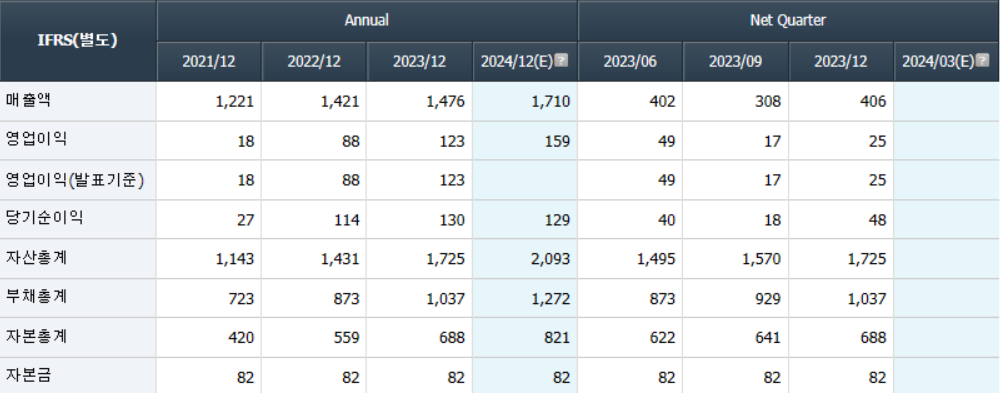The width and height of the screenshot is (1000, 393).
Task: Click 부채총계 value 929 for 2023/09
Action: pos(768,299)
